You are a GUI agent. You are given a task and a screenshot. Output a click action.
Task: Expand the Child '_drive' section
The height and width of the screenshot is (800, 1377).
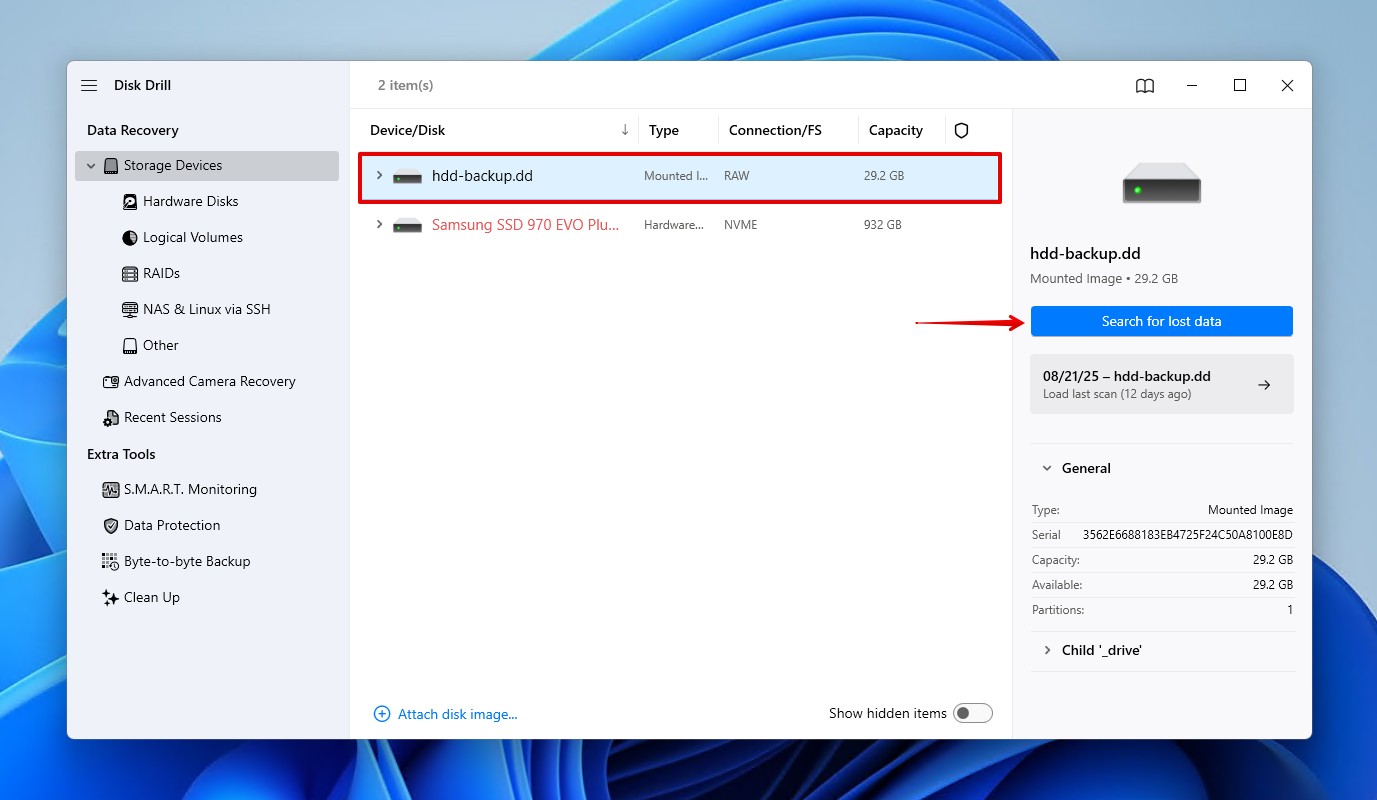1047,650
